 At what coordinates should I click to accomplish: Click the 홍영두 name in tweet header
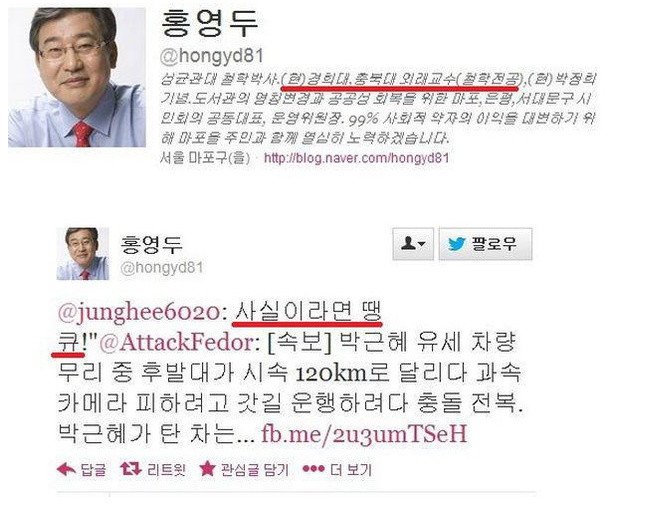(151, 245)
